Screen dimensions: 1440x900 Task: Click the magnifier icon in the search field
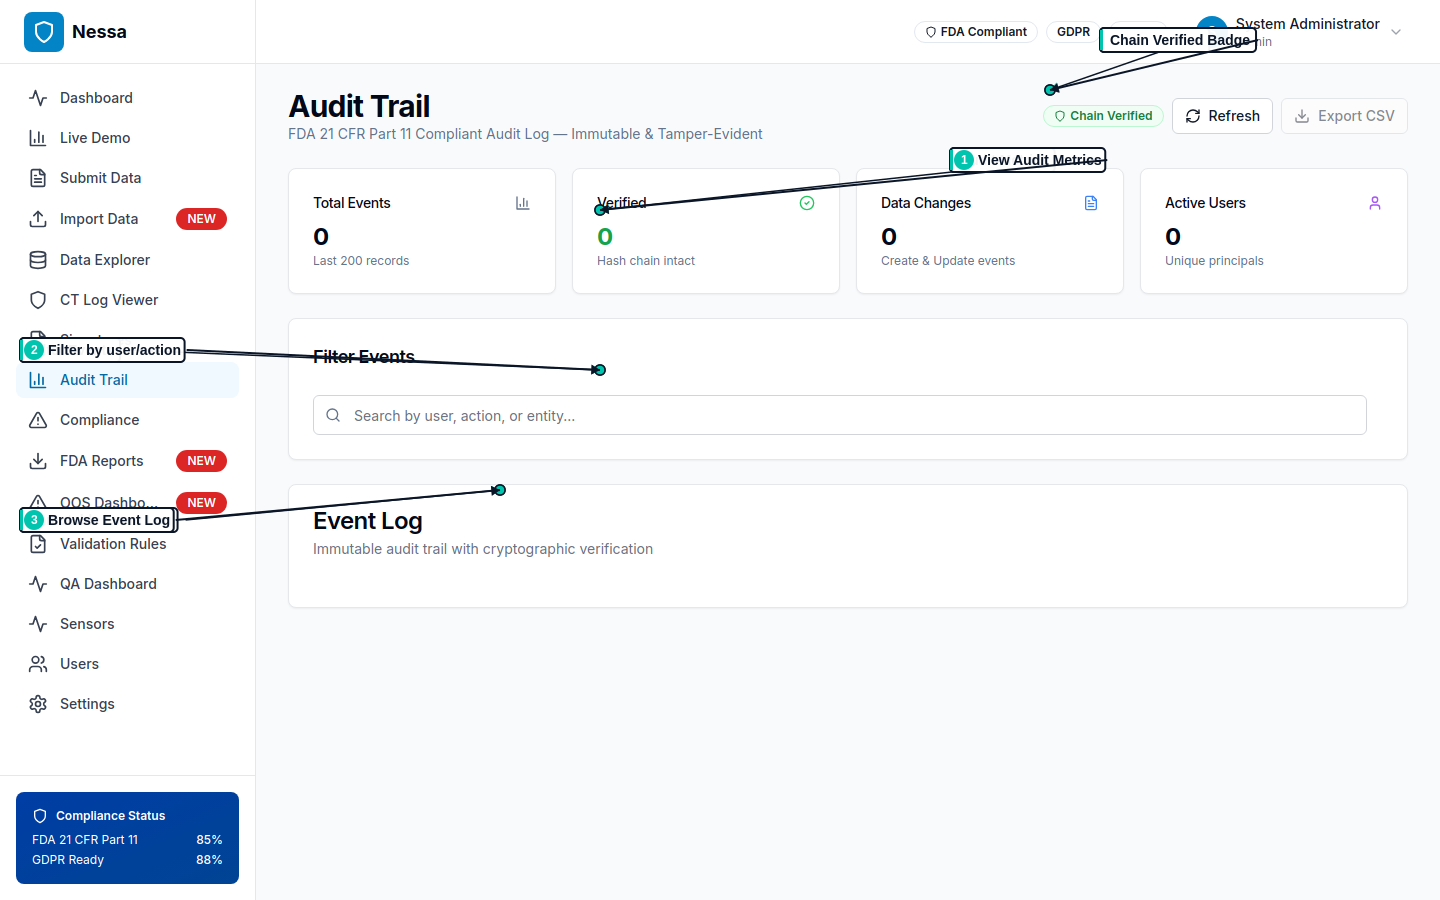tap(333, 414)
